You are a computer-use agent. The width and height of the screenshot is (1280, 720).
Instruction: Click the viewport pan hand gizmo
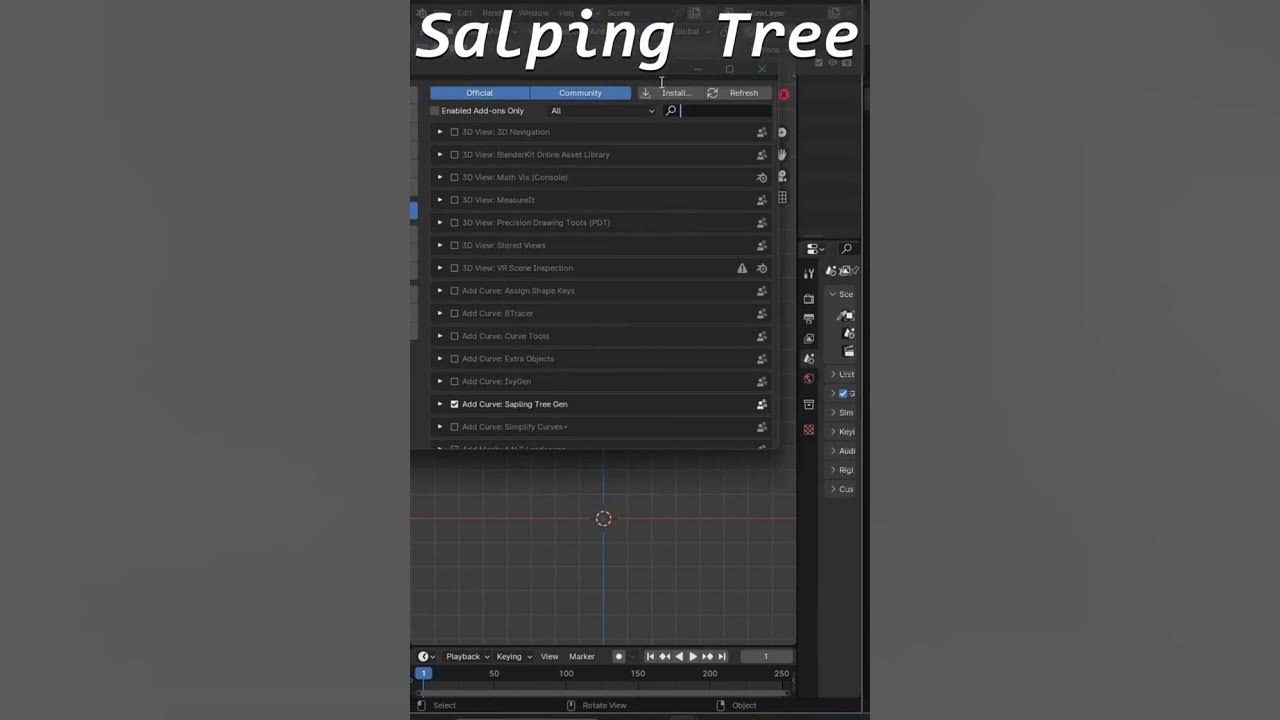tap(782, 155)
